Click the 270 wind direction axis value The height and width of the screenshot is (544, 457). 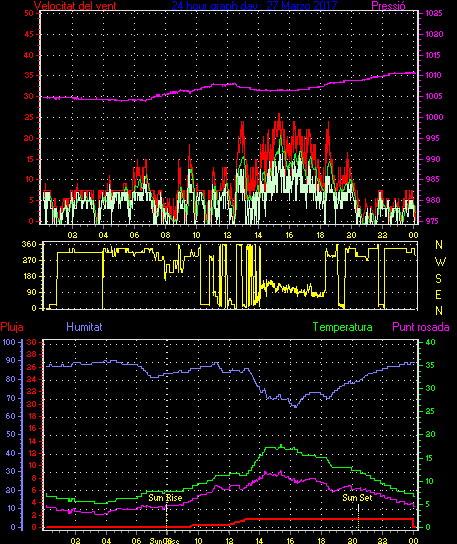(29, 260)
